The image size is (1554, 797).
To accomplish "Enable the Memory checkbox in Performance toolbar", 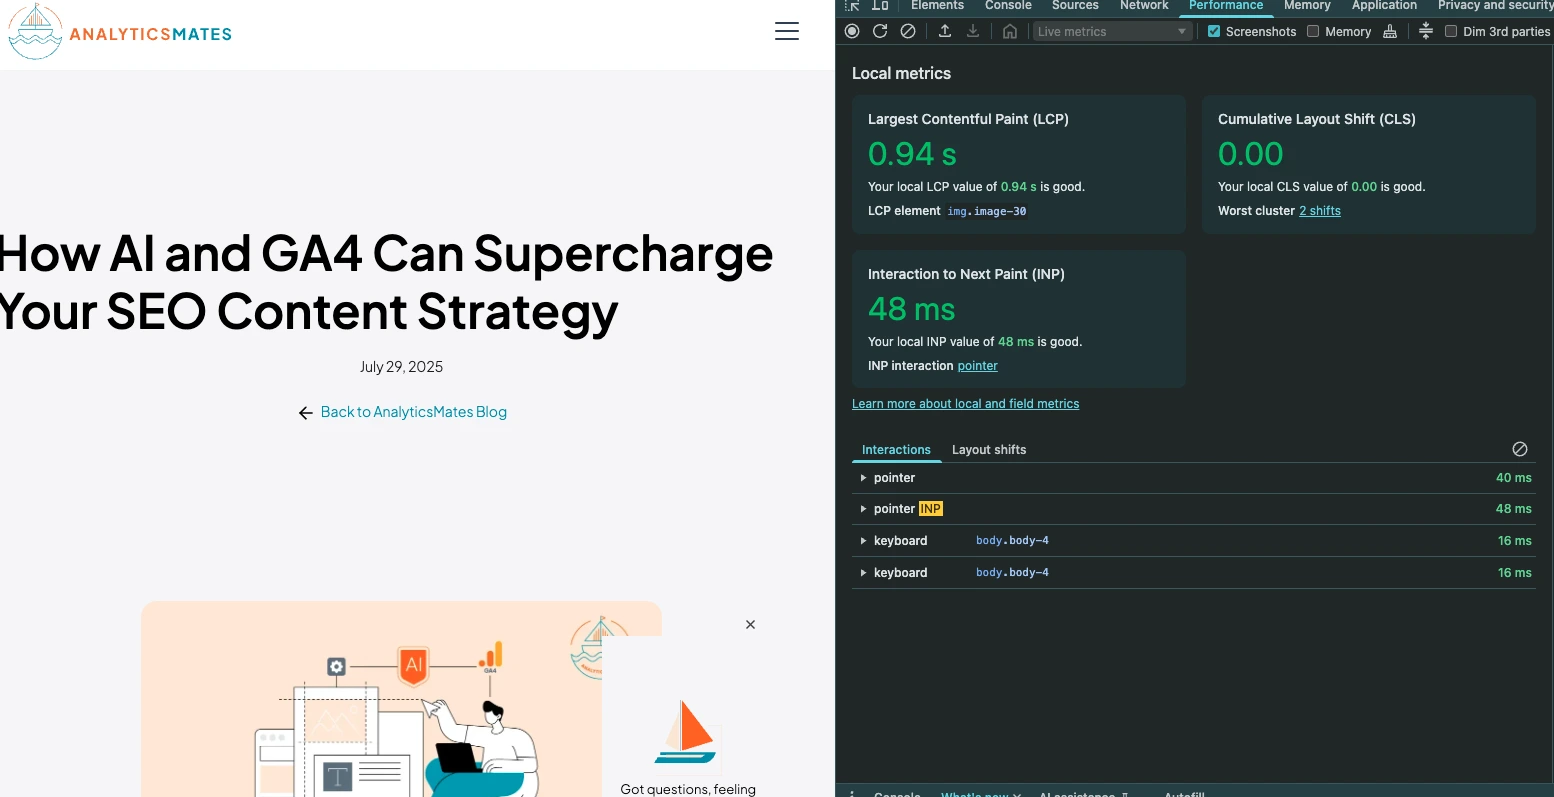I will click(1313, 31).
